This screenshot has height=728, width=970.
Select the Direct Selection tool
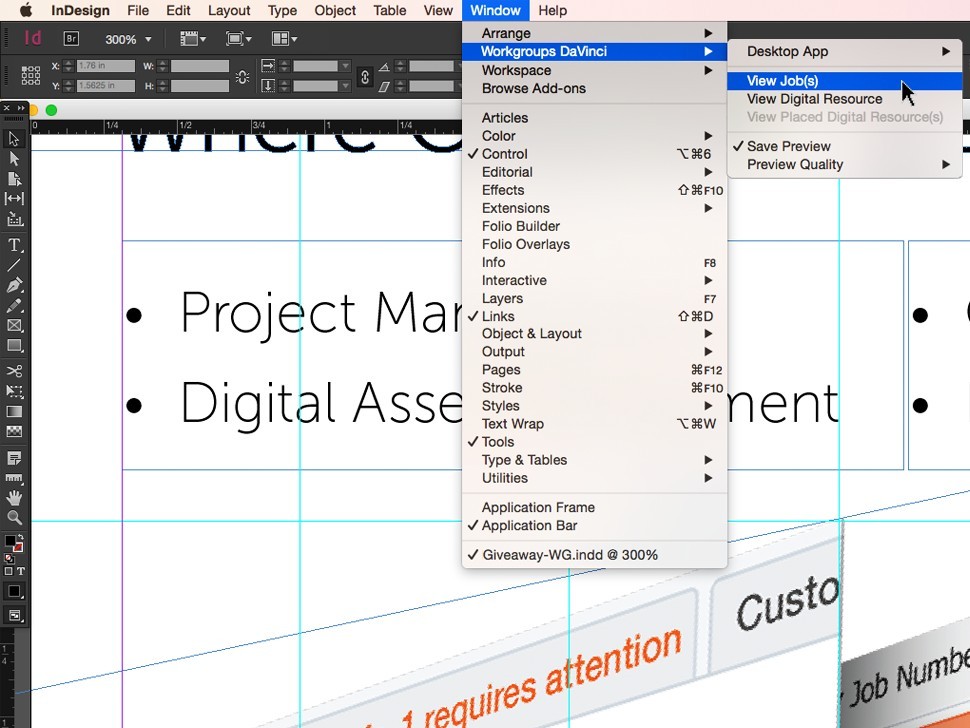pyautogui.click(x=14, y=159)
